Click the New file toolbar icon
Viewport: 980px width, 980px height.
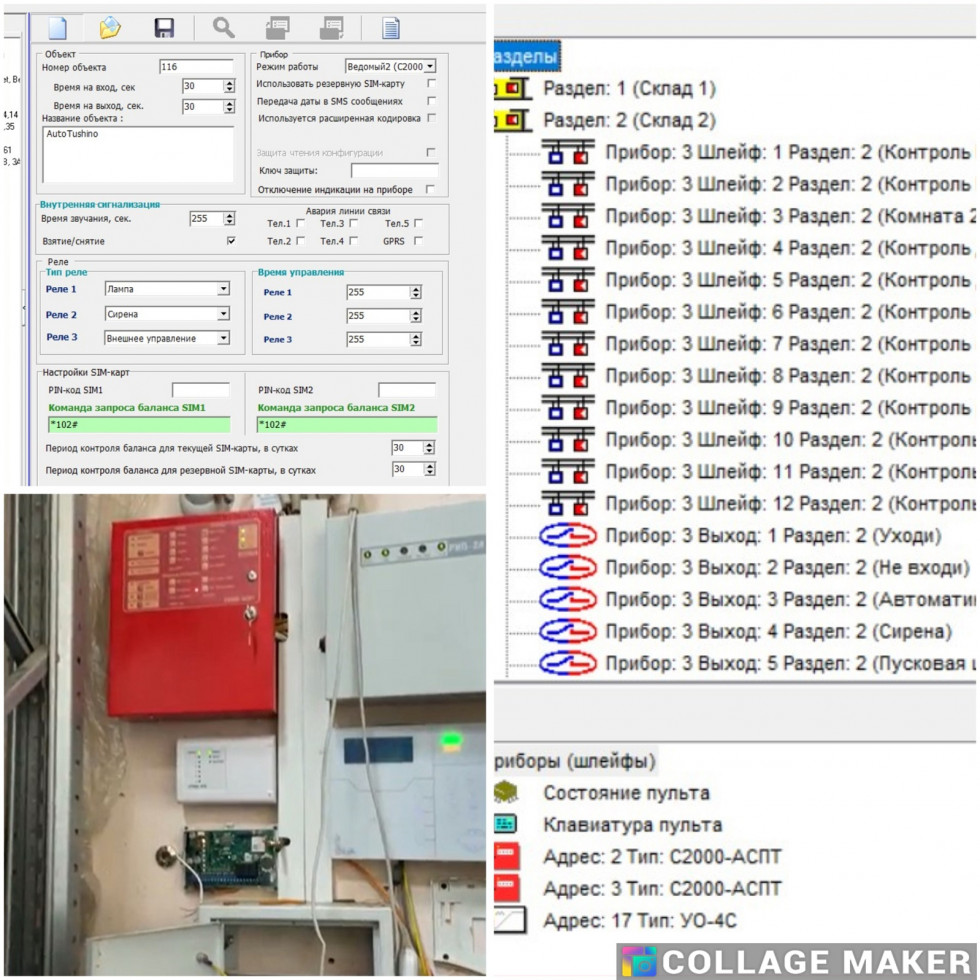pyautogui.click(x=57, y=27)
